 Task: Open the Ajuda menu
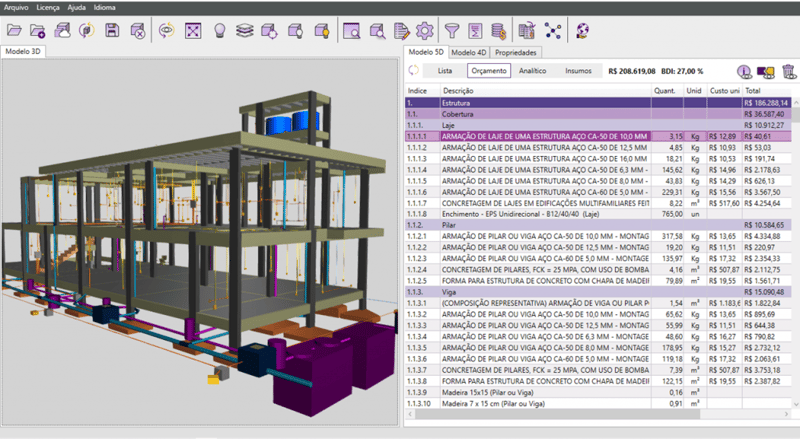tap(77, 8)
